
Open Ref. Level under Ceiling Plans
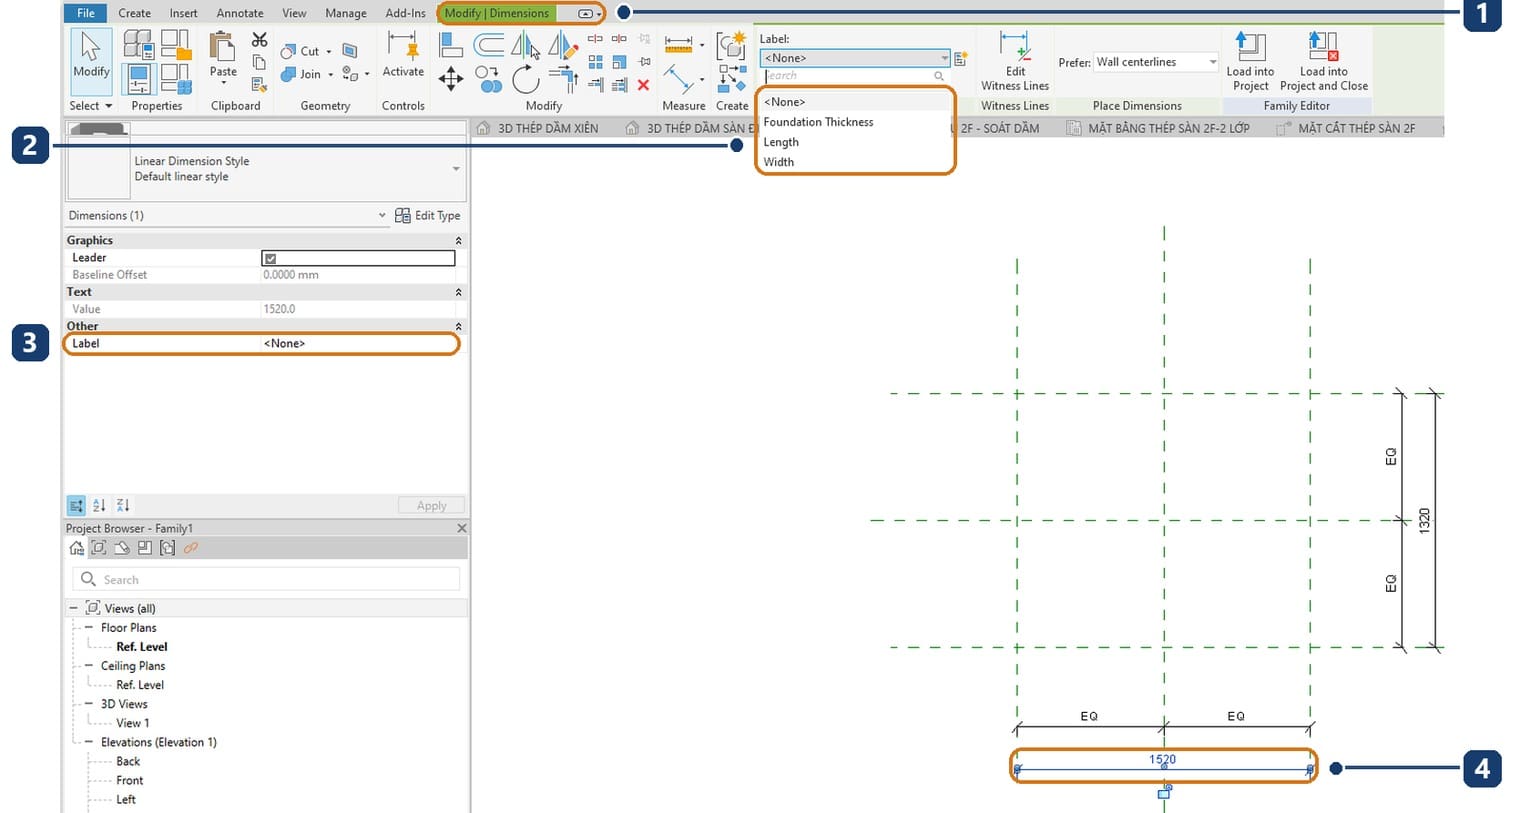click(140, 685)
